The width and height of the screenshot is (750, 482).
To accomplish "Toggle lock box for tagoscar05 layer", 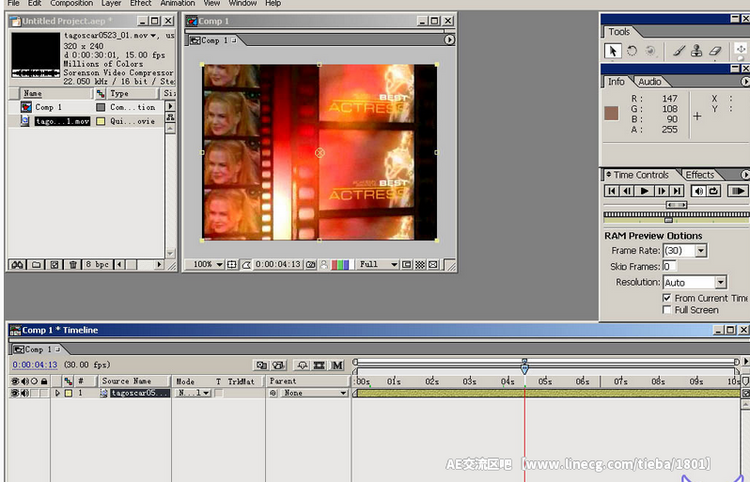I will [x=44, y=393].
